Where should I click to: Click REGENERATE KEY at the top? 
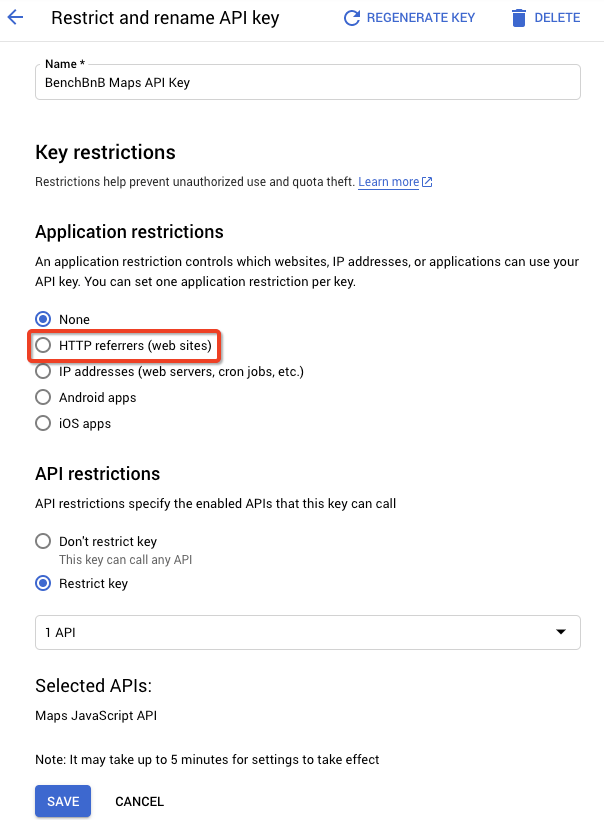coord(419,17)
